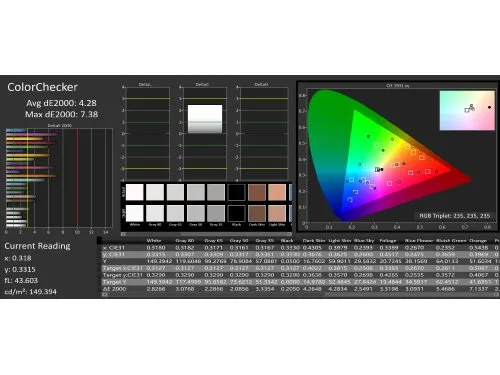Click the scroll-left arrow under swatch strip
This screenshot has height=375, width=500.
pyautogui.click(x=123, y=234)
